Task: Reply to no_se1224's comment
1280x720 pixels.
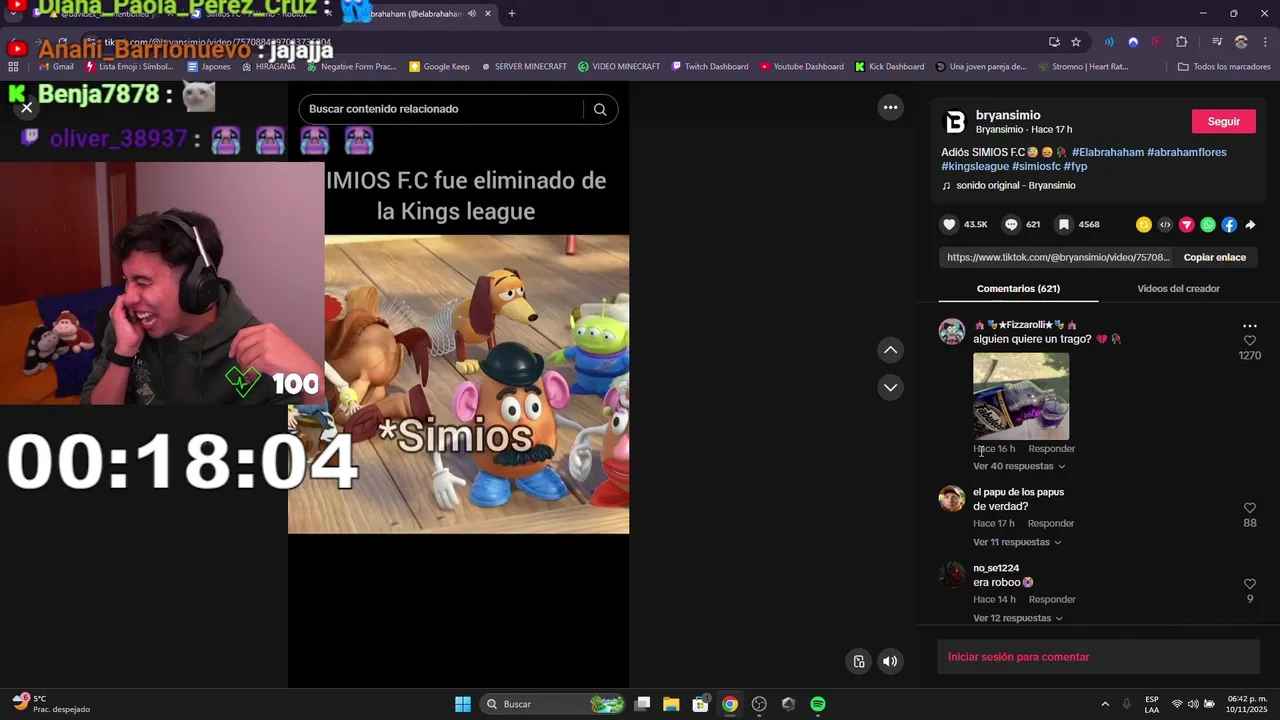Action: pyautogui.click(x=1052, y=600)
